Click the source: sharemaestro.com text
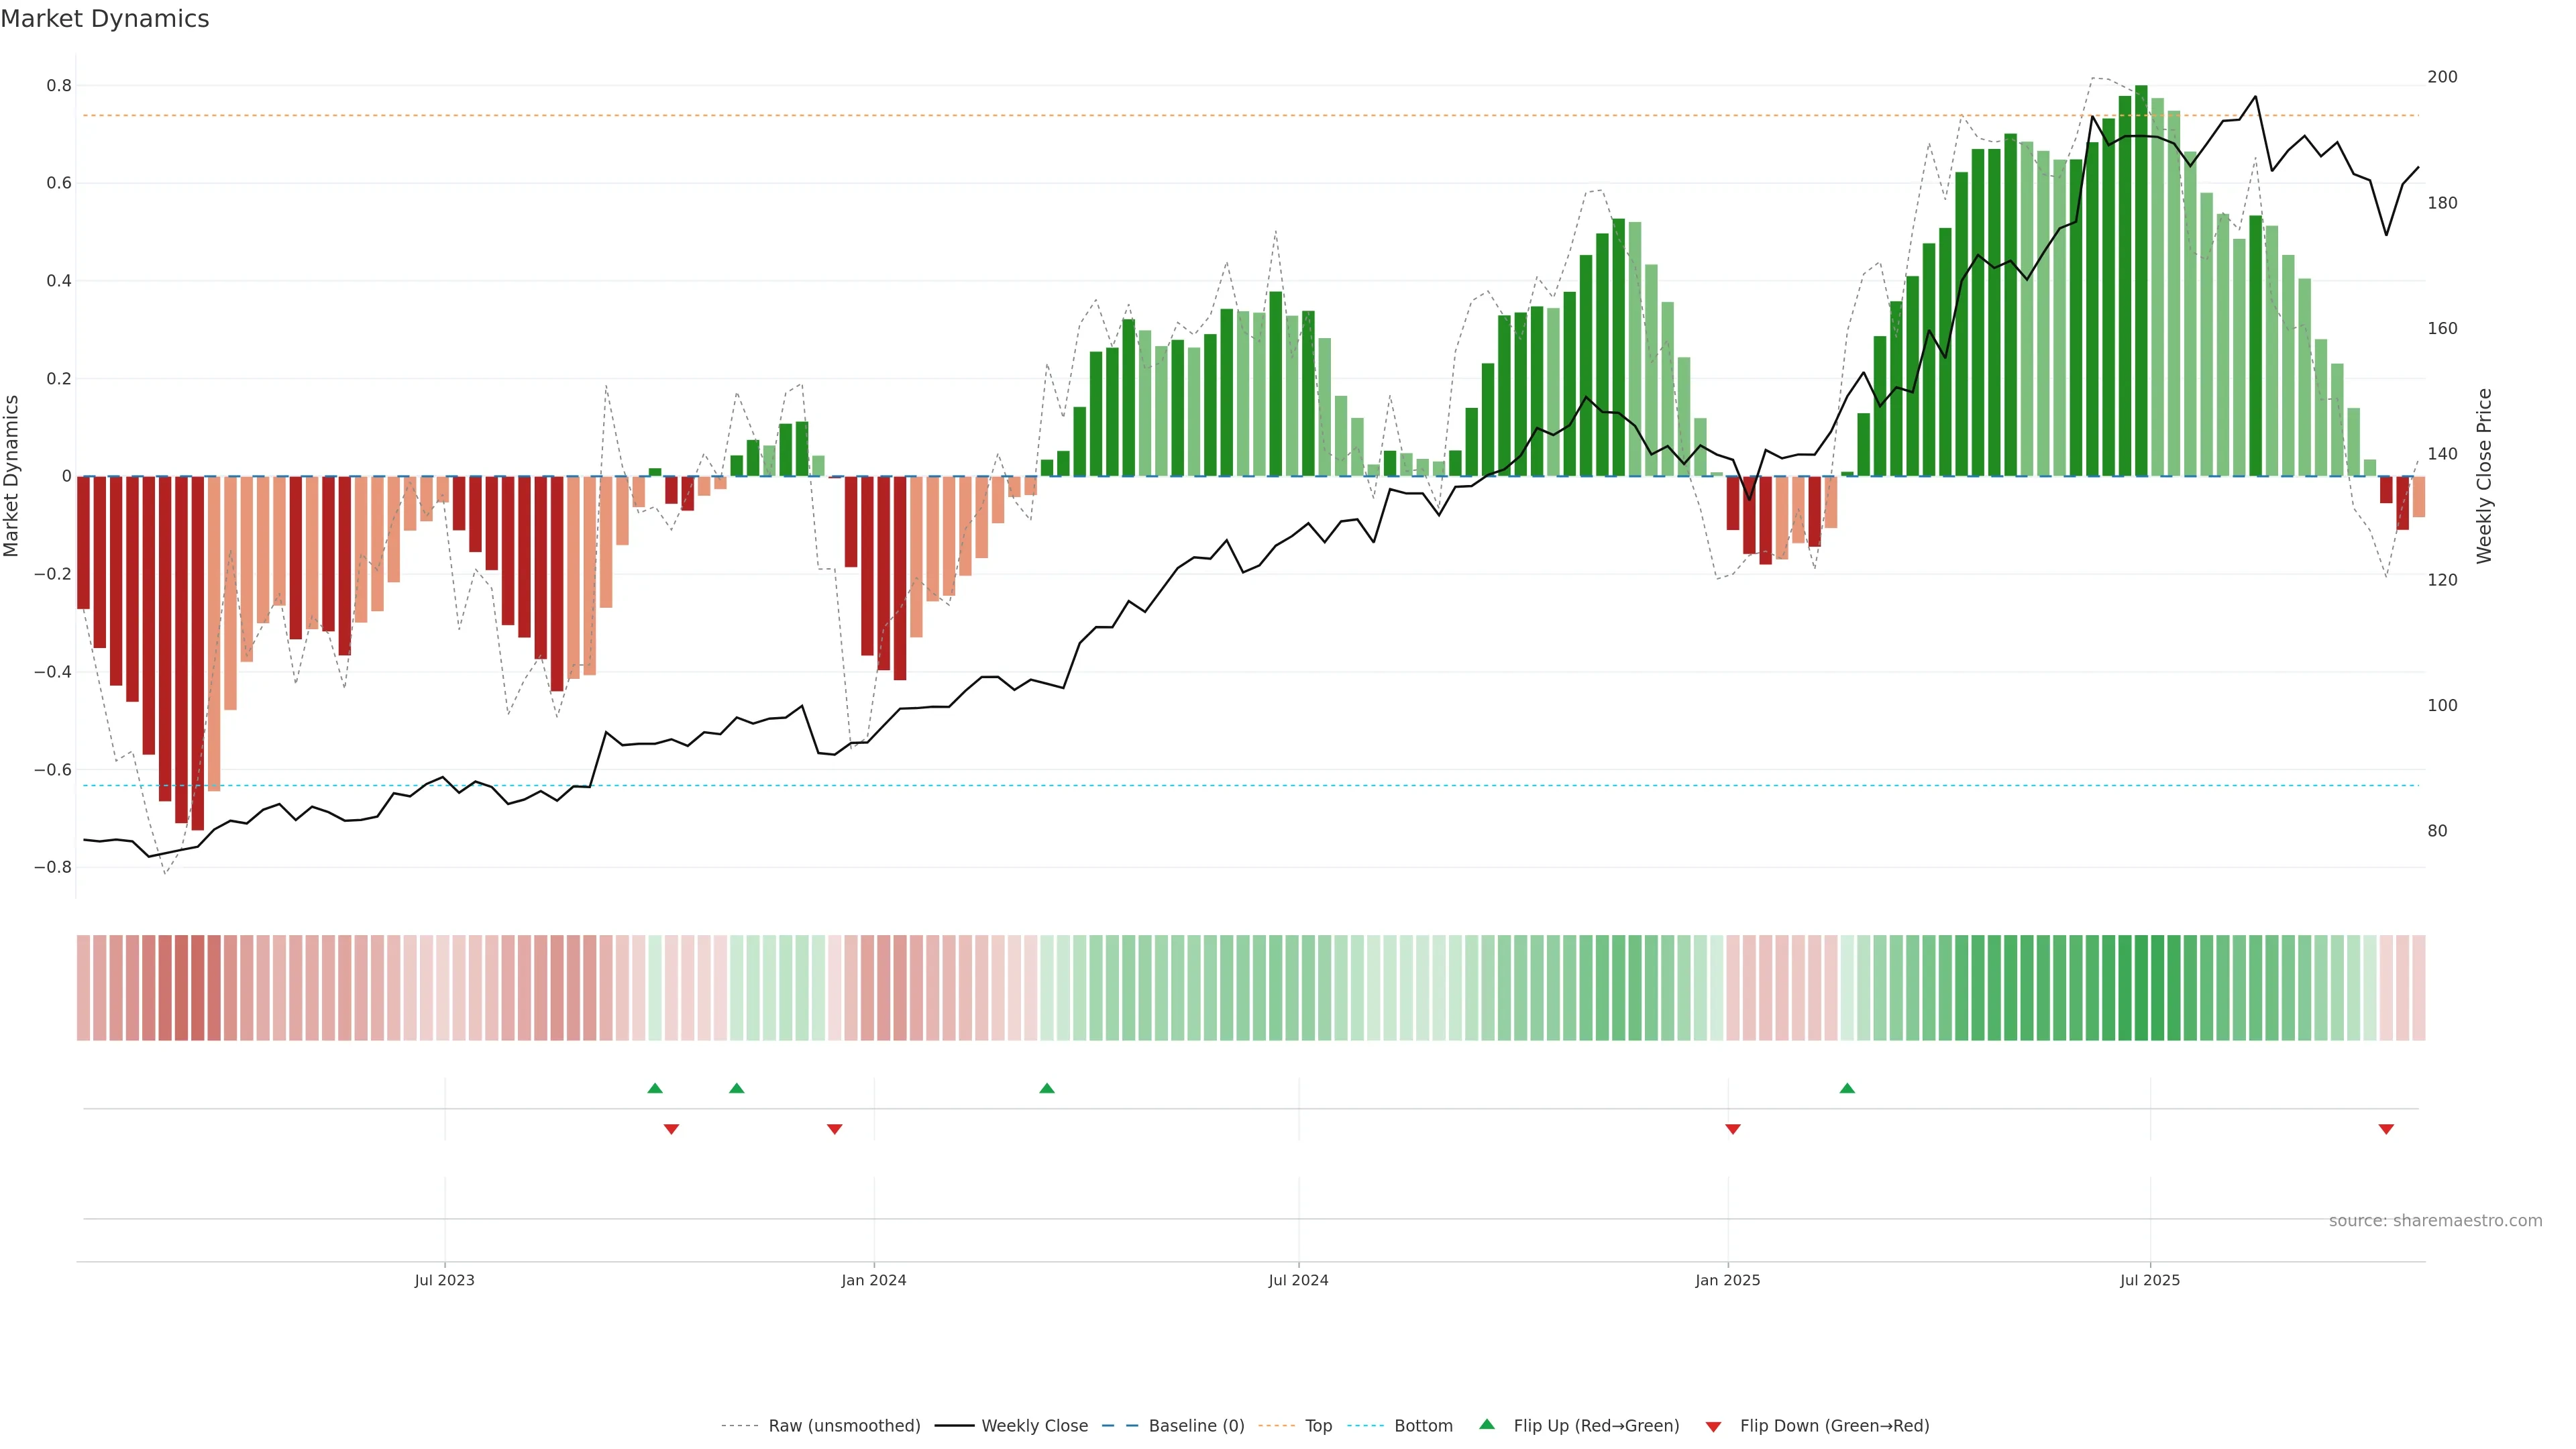Image resolution: width=2576 pixels, height=1449 pixels. pyautogui.click(x=2435, y=1221)
